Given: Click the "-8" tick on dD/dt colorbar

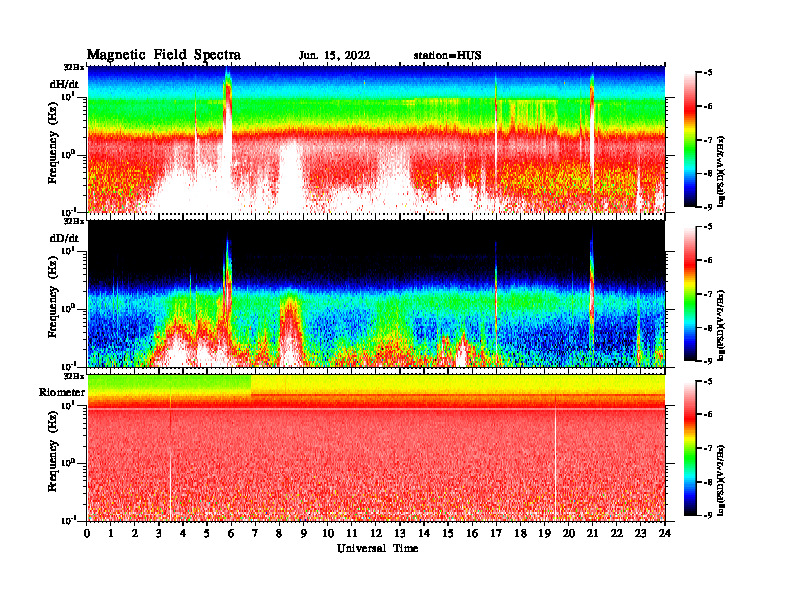Looking at the screenshot, I should coord(709,328).
